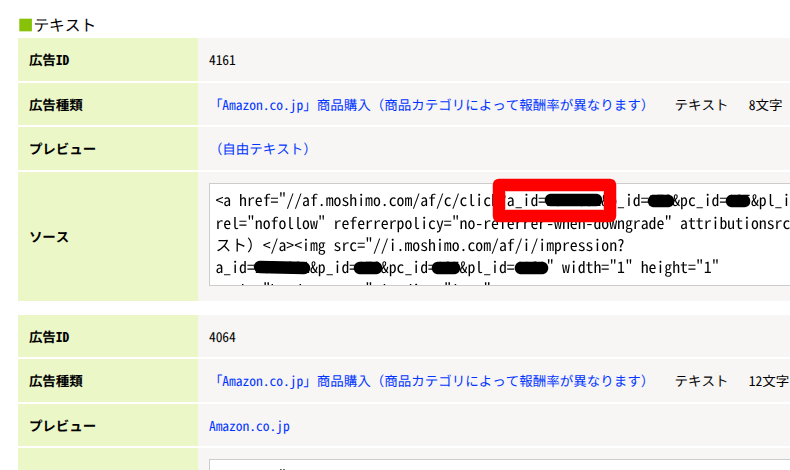790x470 pixels.
Task: Click the 広告ID label beside 4064
Action: (49, 337)
